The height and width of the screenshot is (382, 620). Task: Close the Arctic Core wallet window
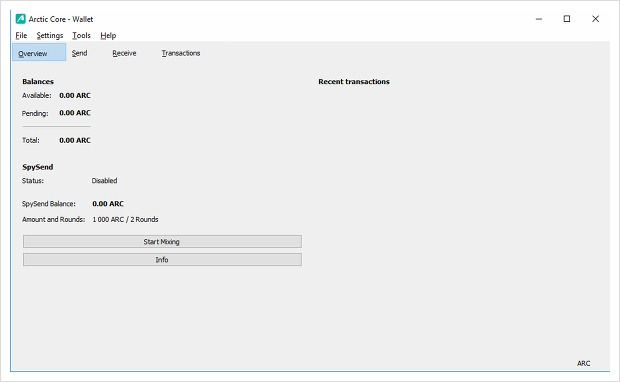click(x=595, y=19)
